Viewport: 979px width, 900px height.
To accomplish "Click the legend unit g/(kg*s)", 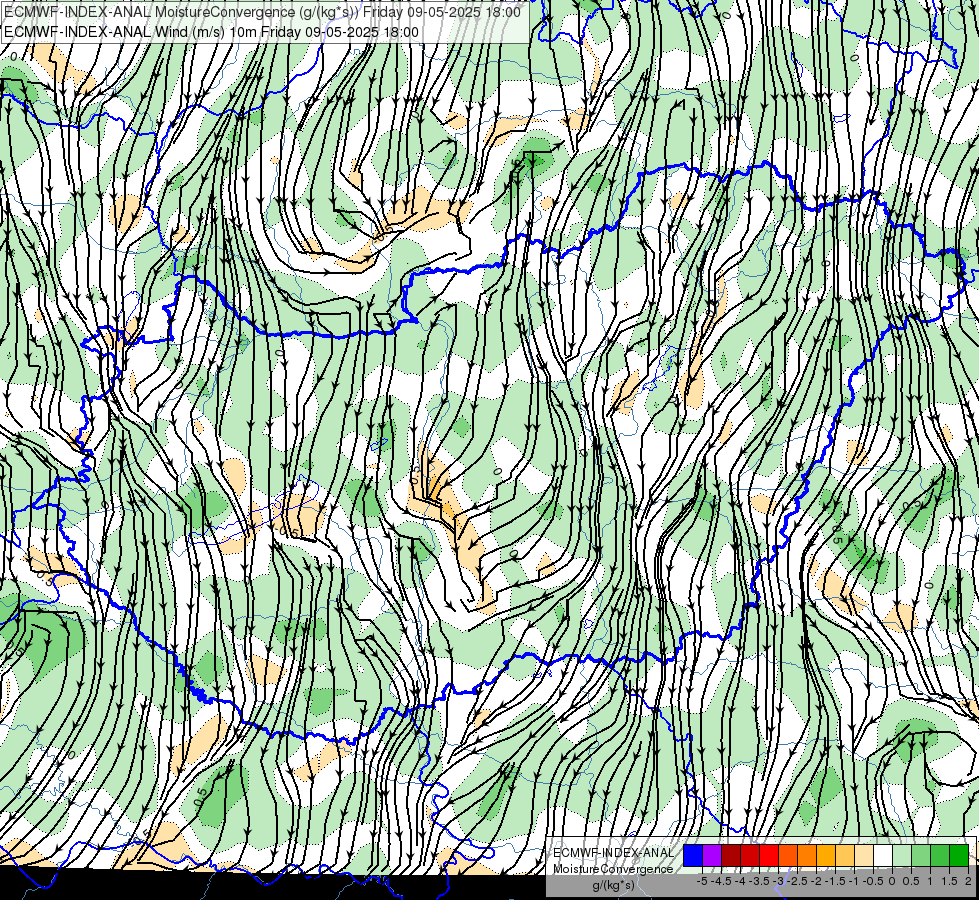I will point(614,885).
